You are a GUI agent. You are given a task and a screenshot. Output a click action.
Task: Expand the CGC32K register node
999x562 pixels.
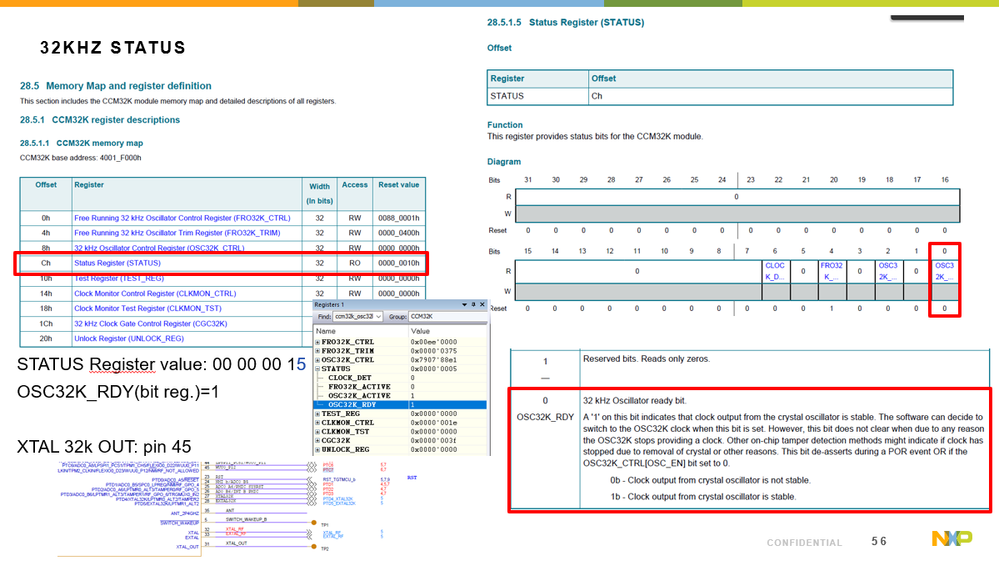(318, 441)
